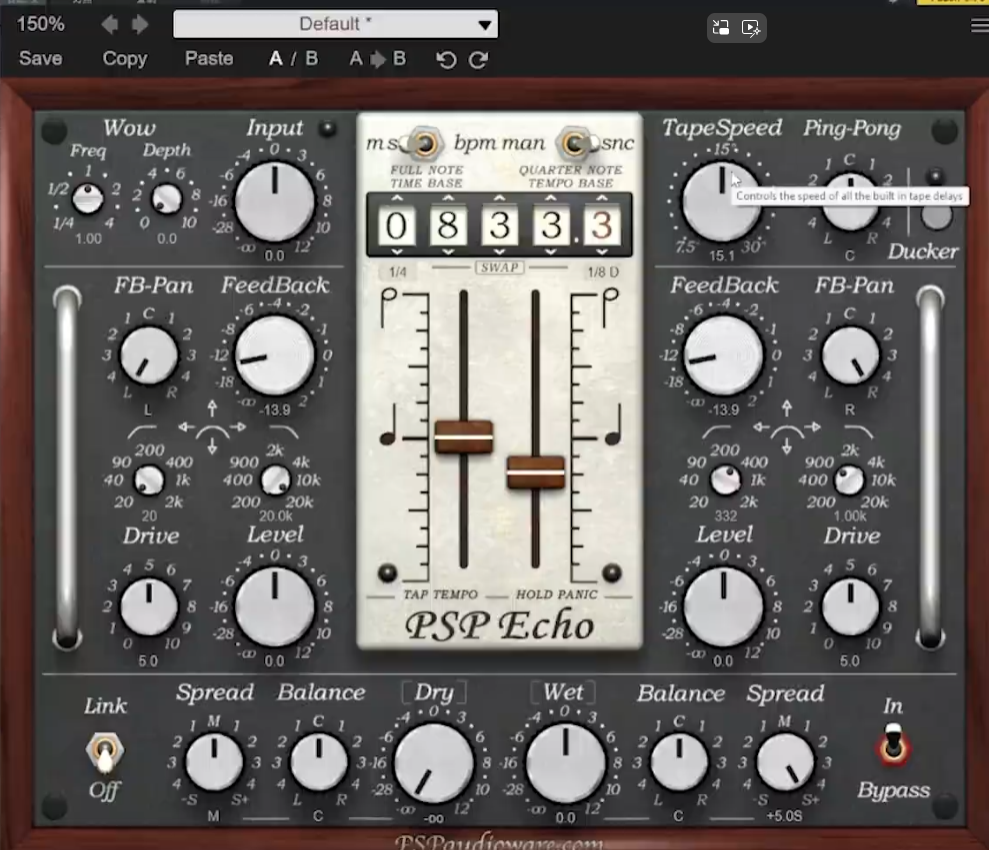Click the band-pass curve icon in right delay section
Screen dimensions: 989x850
pos(787,433)
